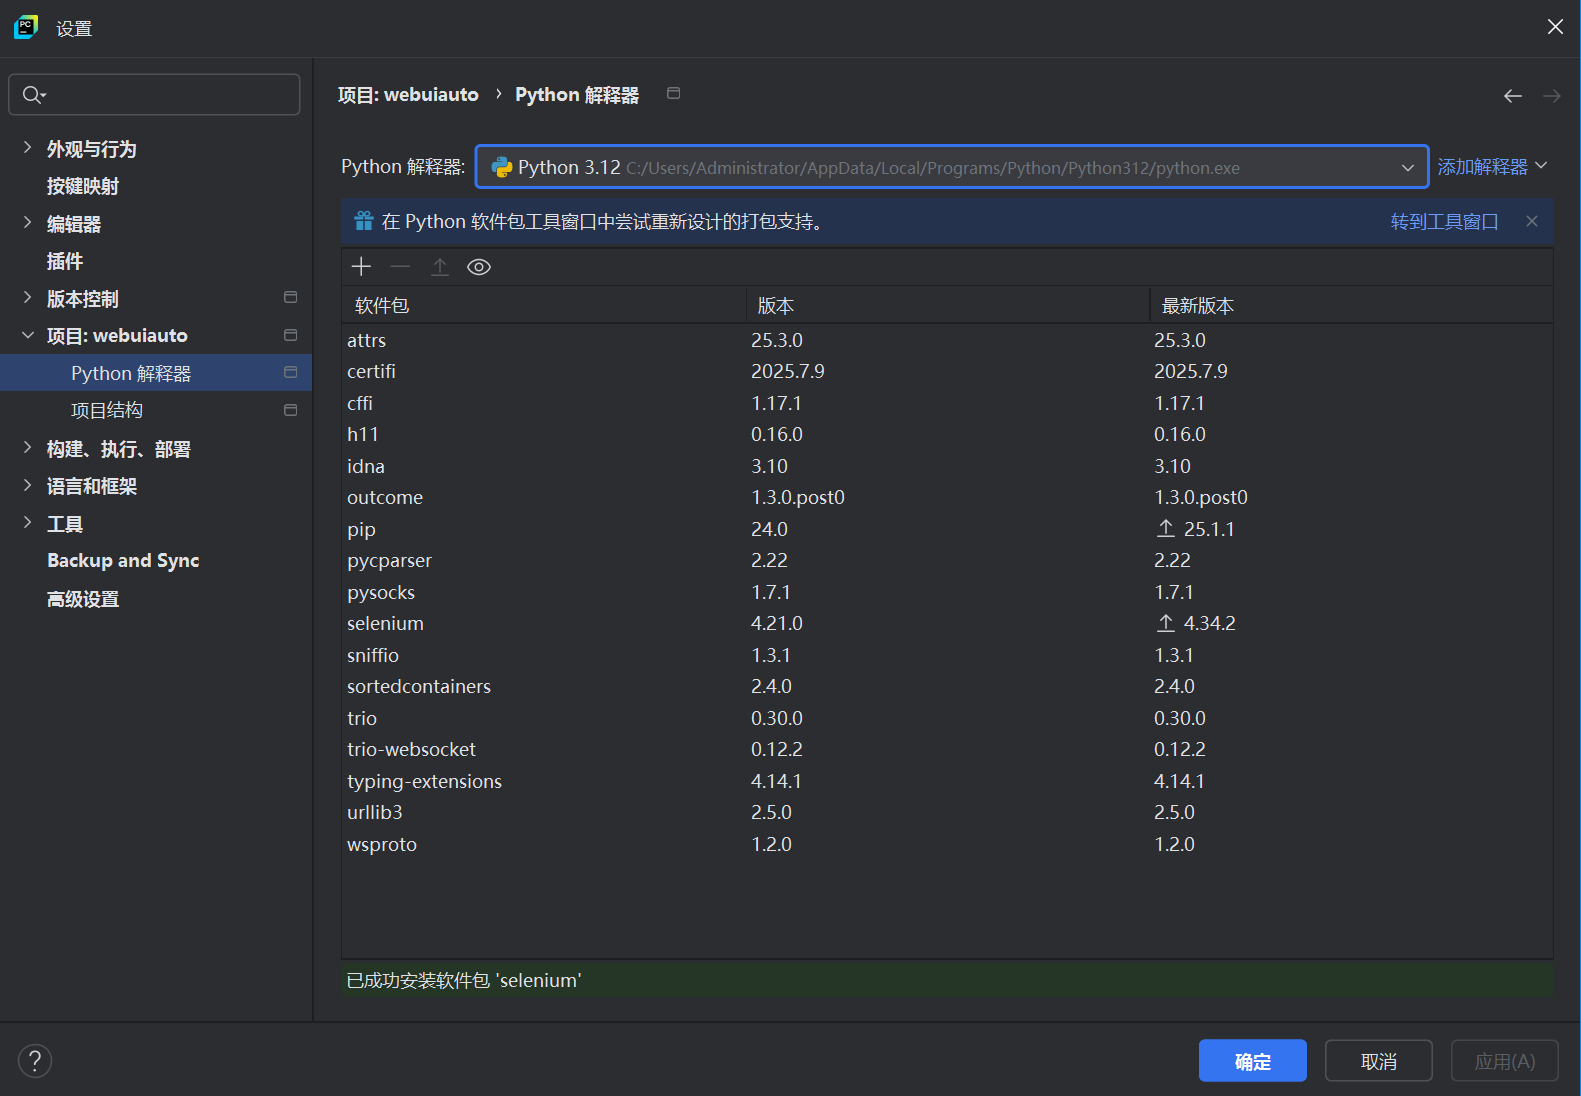Expand 外观与行为 section
This screenshot has width=1581, height=1096.
pyautogui.click(x=27, y=148)
